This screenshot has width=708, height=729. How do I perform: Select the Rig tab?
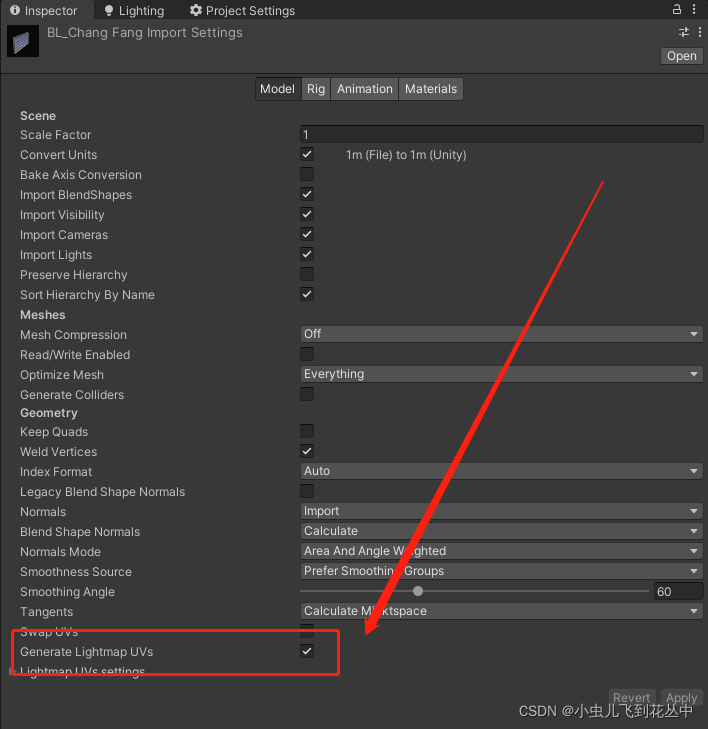point(316,89)
